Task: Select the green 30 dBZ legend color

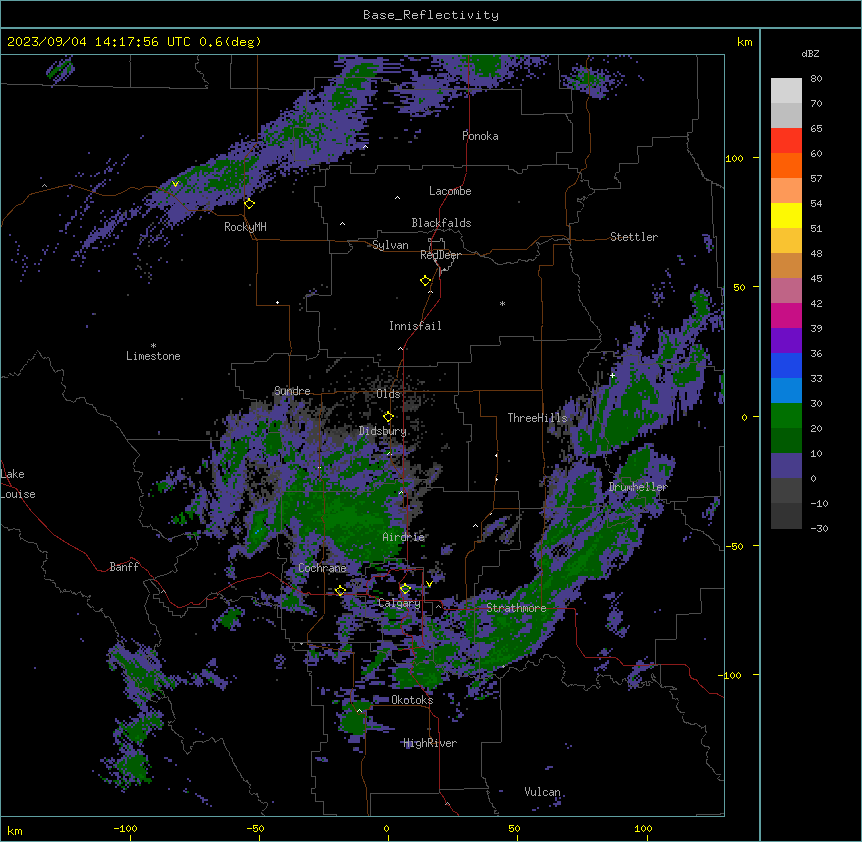Action: pos(786,416)
